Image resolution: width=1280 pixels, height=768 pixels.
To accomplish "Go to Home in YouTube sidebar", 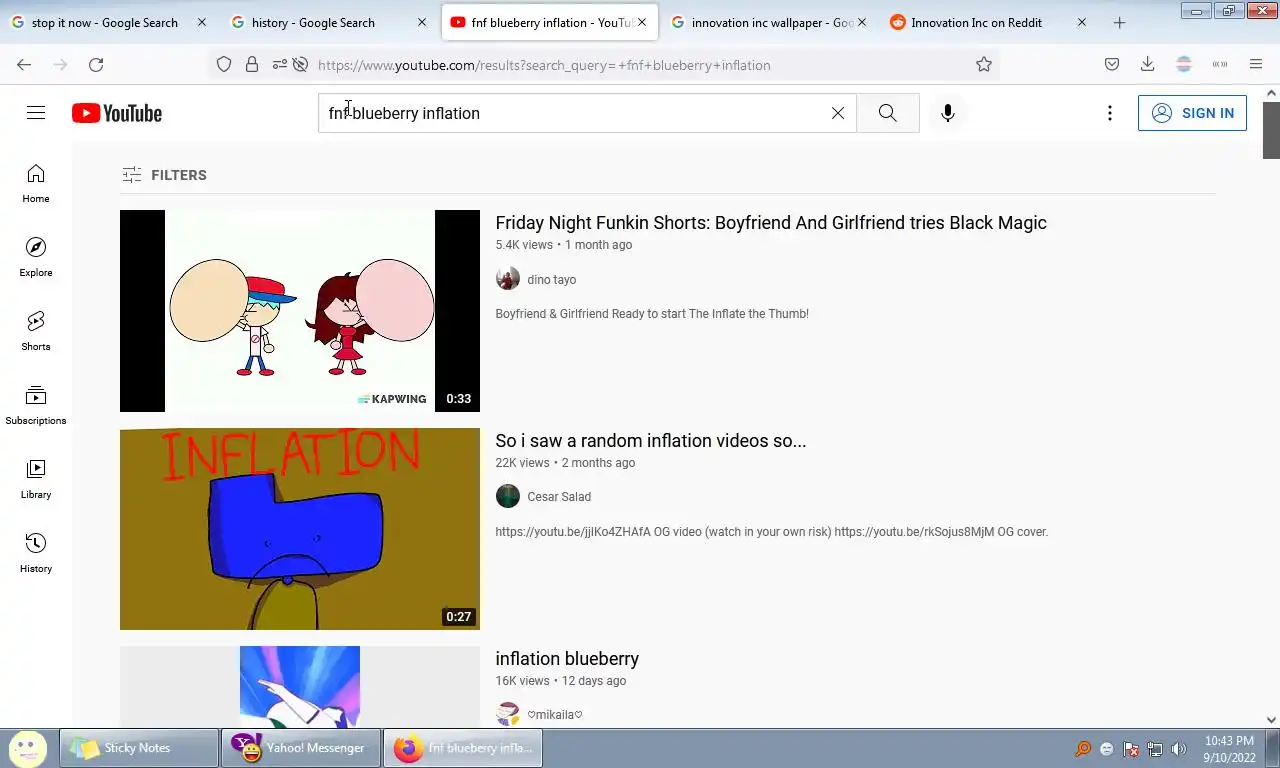I will (36, 184).
